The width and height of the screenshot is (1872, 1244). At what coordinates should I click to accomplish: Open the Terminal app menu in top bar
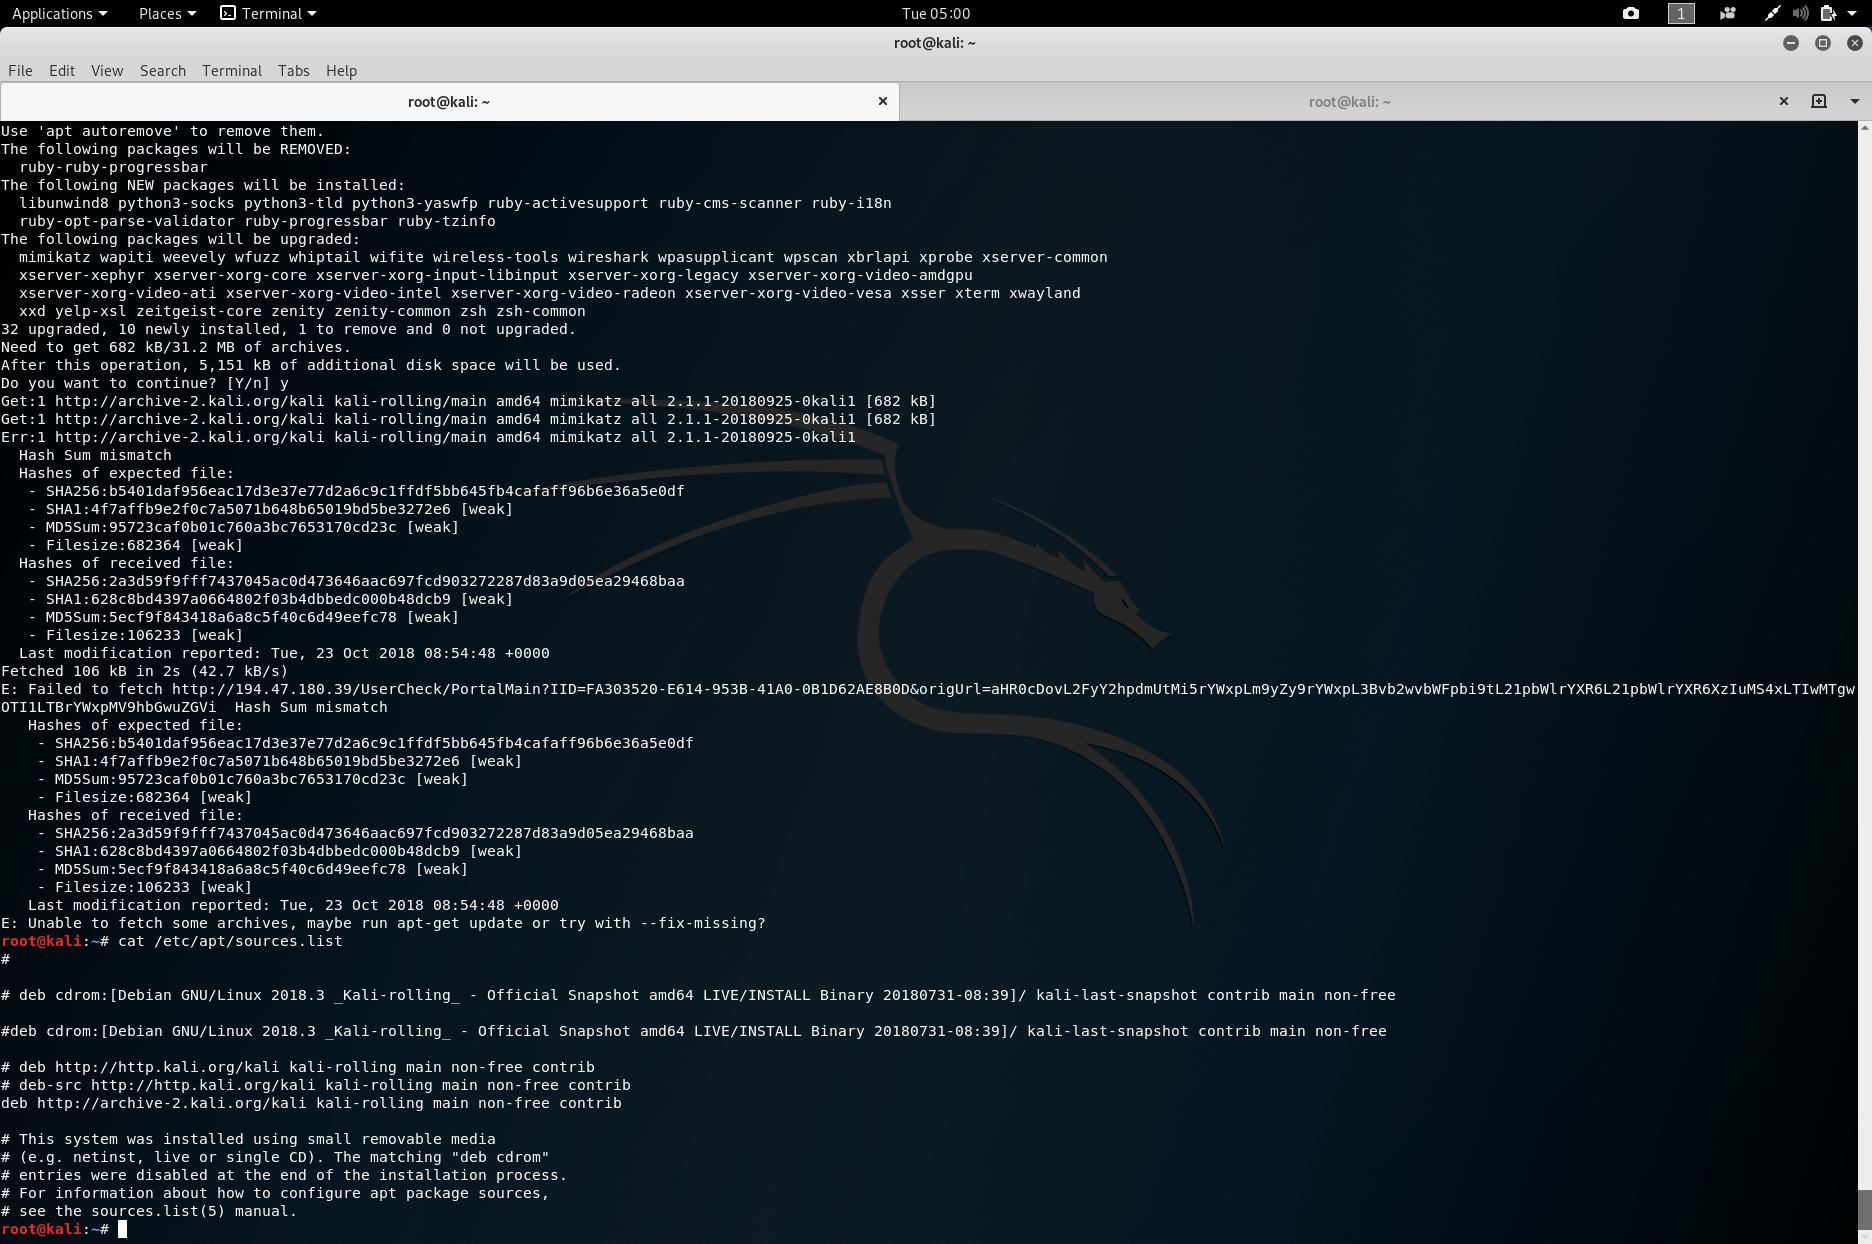pos(268,13)
